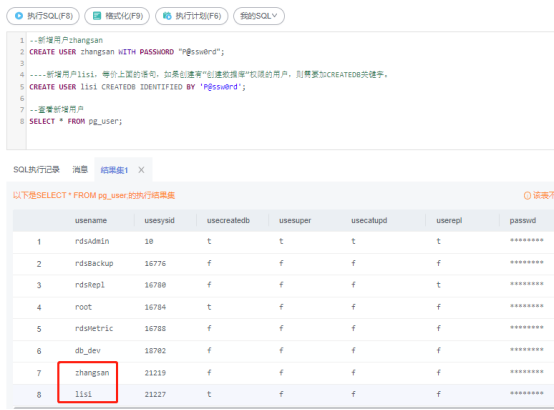This screenshot has height=410, width=554.
Task: Close the 结果集1 tab
Action: 141,170
